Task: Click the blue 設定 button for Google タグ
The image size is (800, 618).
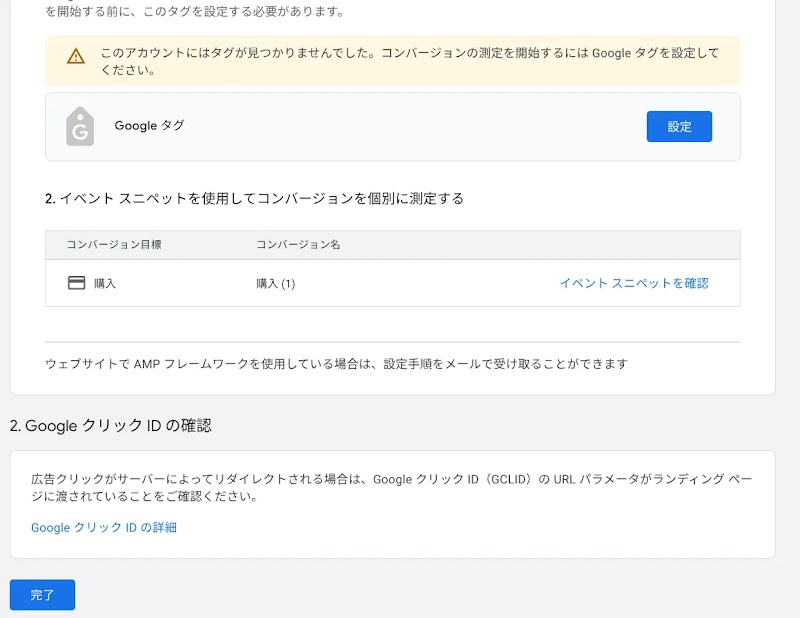Action: pyautogui.click(x=679, y=127)
